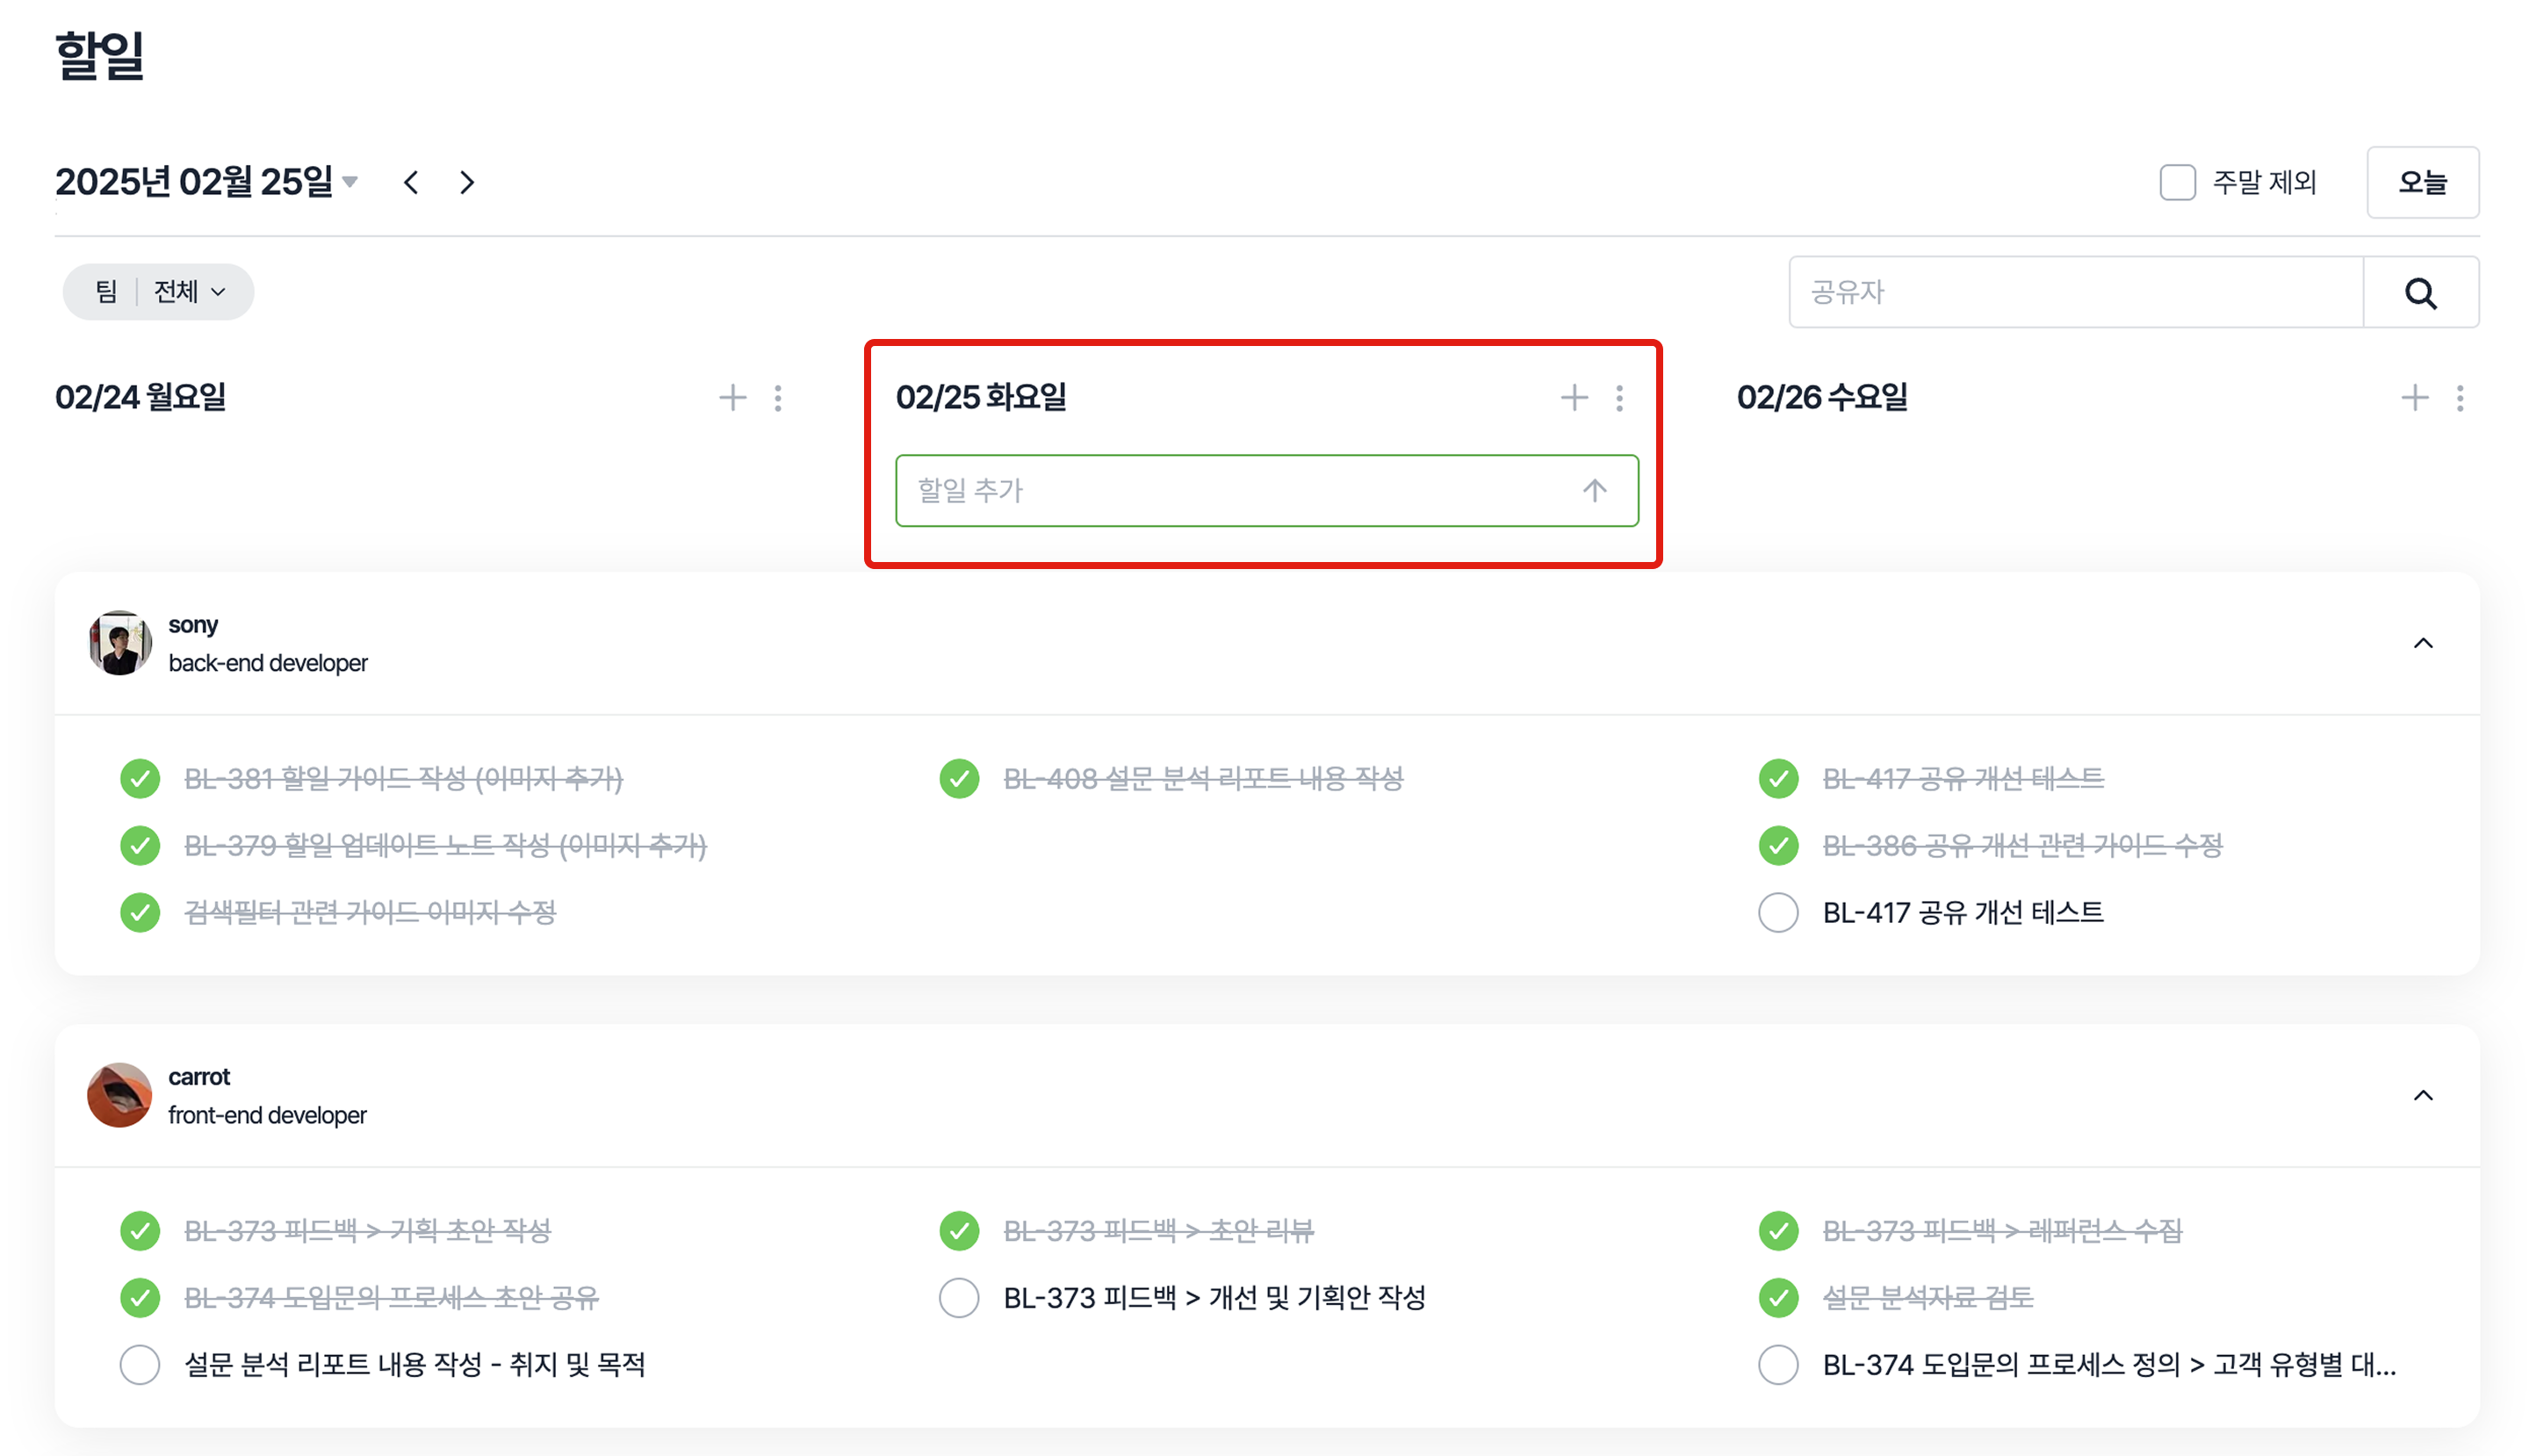Collapse sony's task section

[2422, 643]
